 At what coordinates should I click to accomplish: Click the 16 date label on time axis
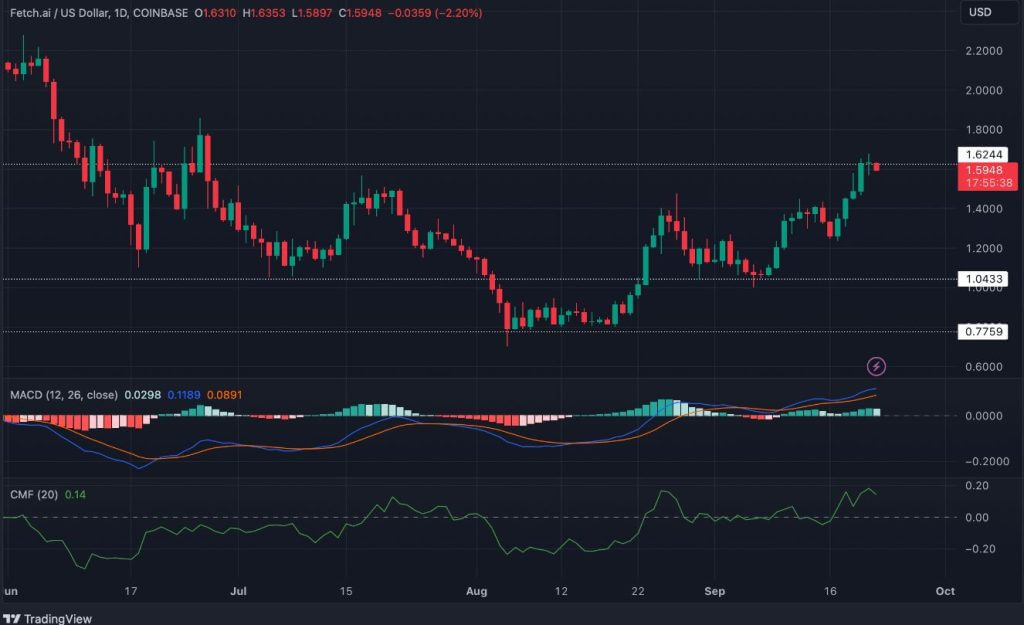click(829, 591)
